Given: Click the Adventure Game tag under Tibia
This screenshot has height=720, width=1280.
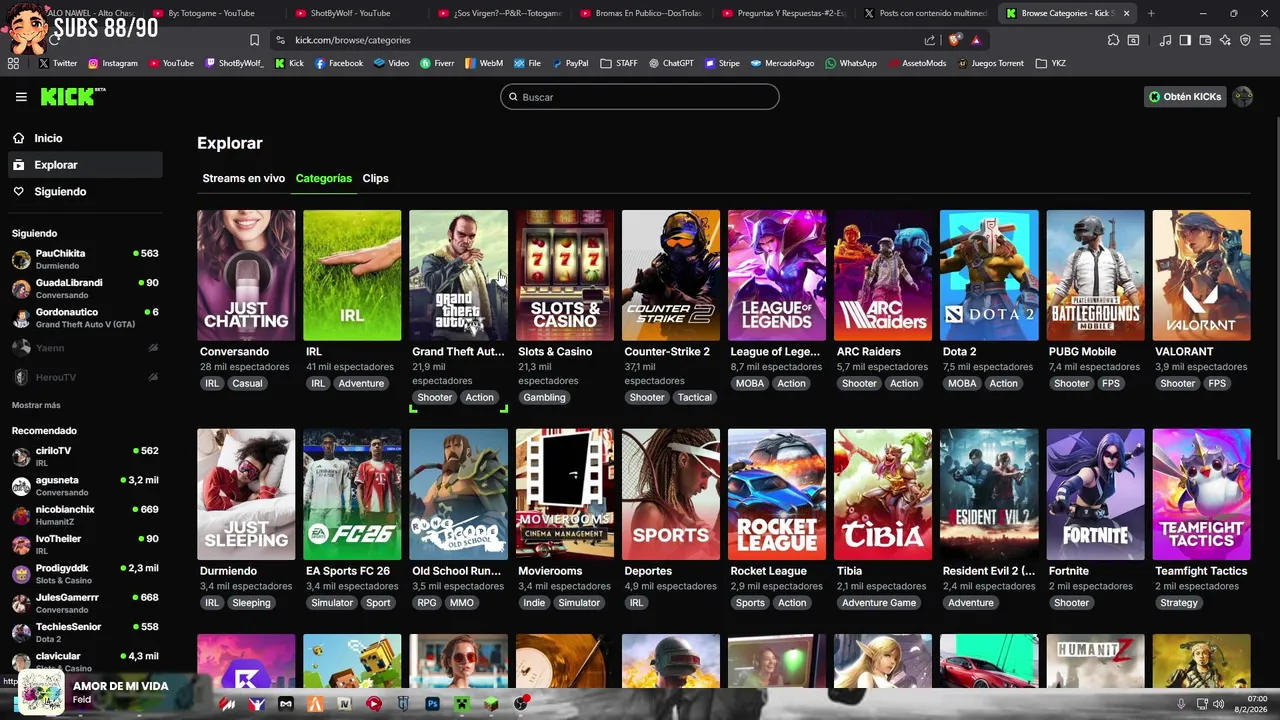Looking at the screenshot, I should click(x=879, y=603).
